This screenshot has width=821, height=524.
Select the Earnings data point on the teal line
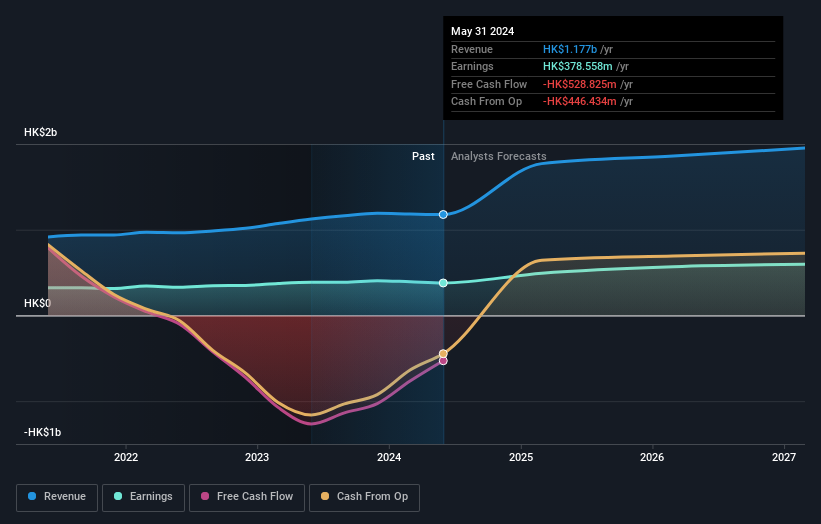click(443, 283)
